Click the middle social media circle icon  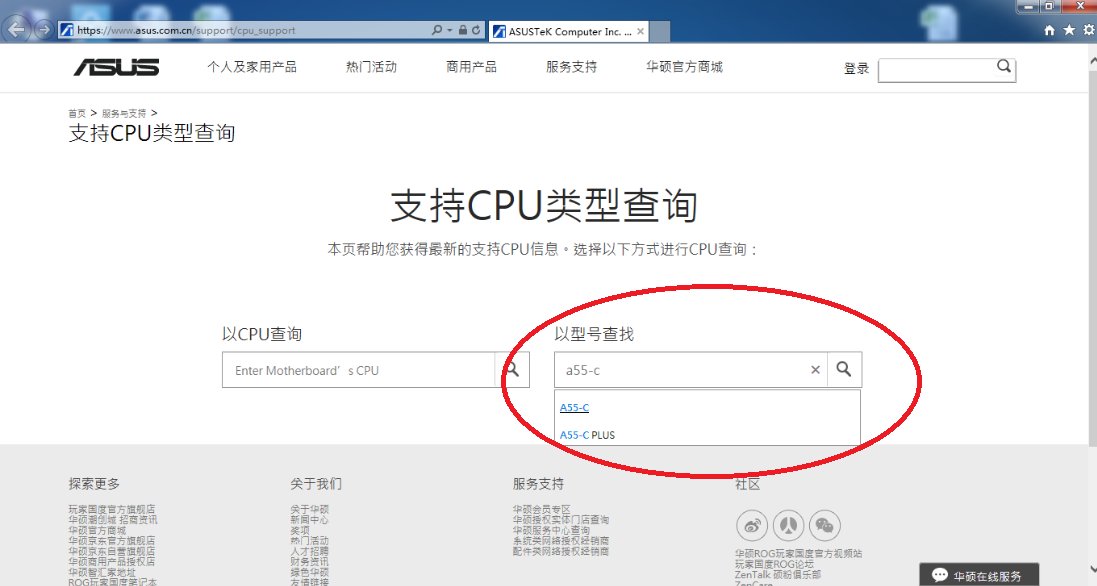click(789, 525)
